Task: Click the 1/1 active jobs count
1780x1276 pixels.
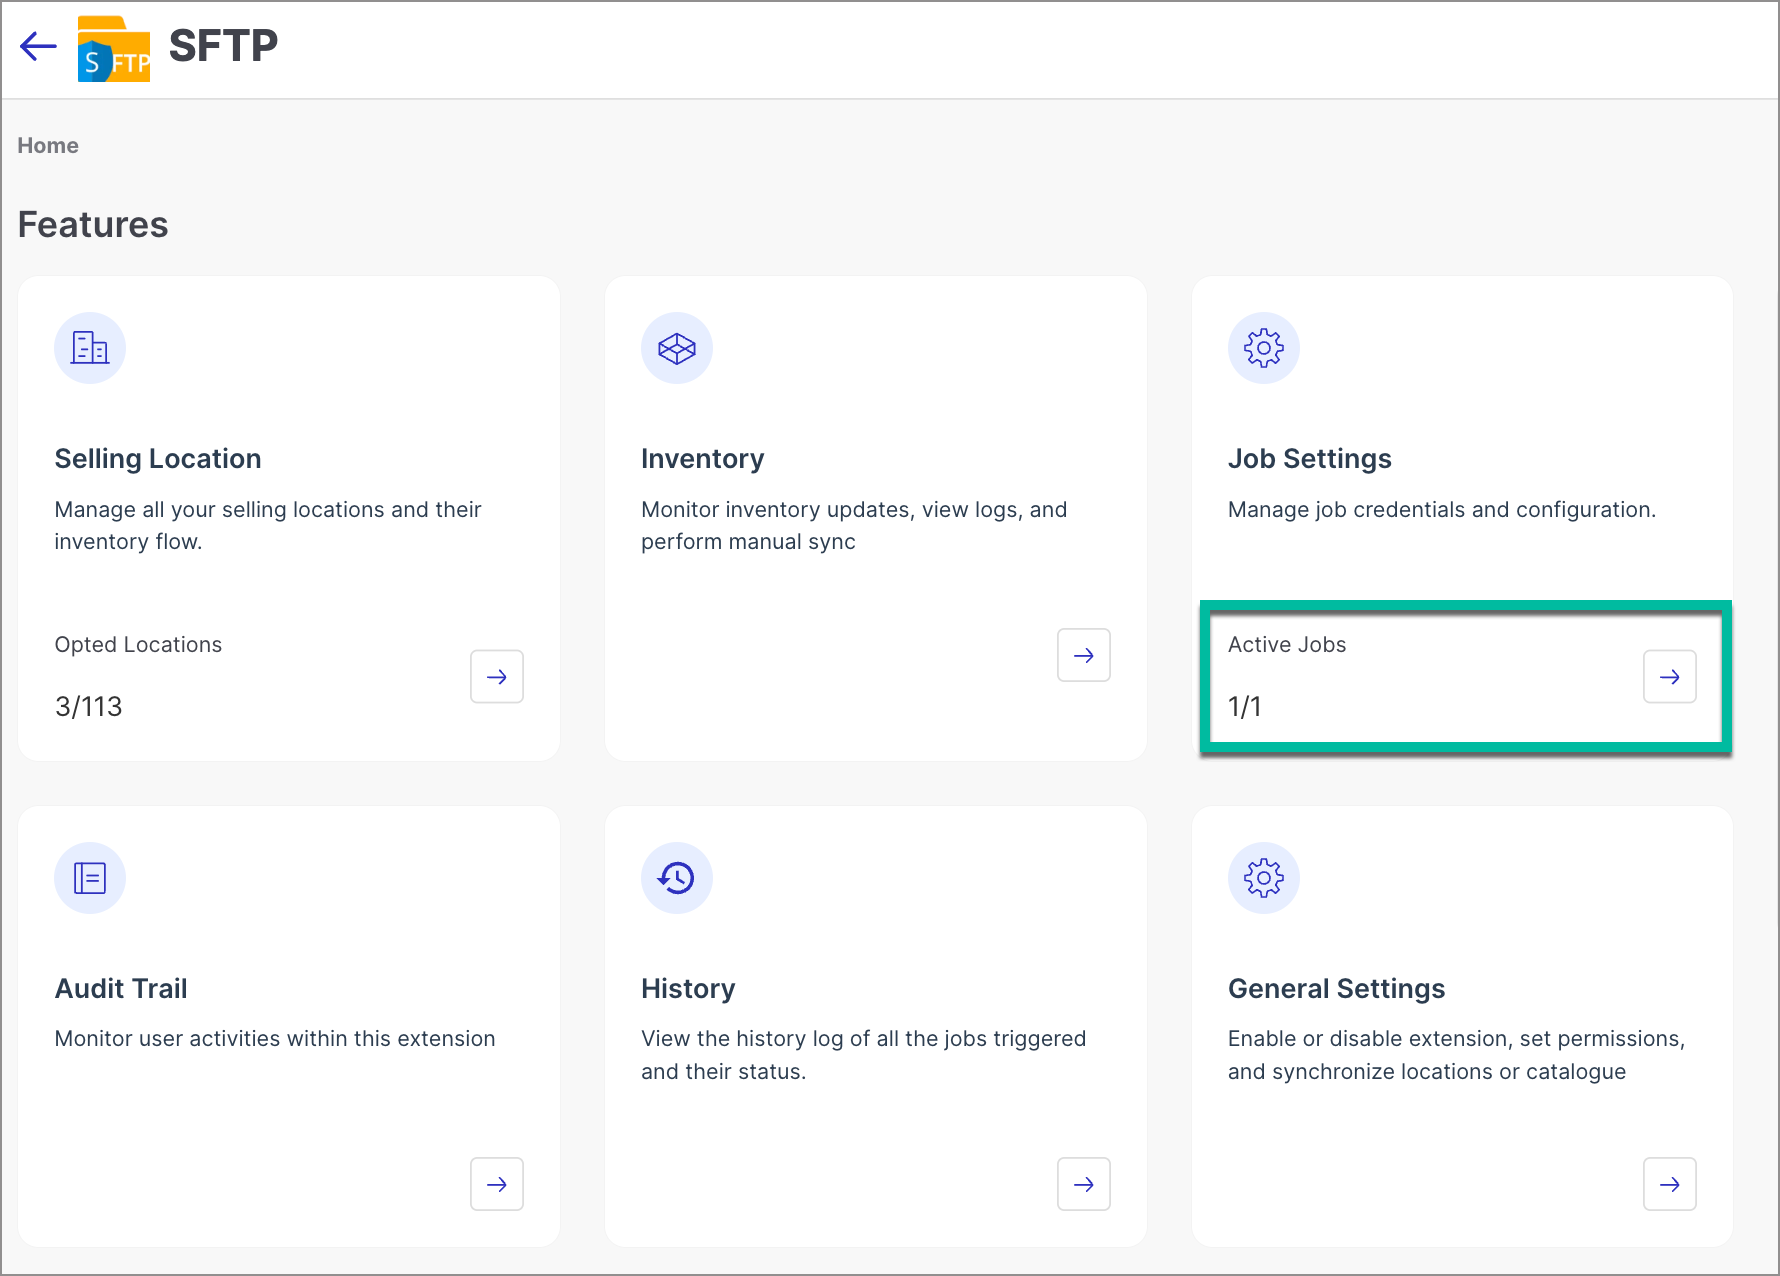Action: tap(1245, 707)
